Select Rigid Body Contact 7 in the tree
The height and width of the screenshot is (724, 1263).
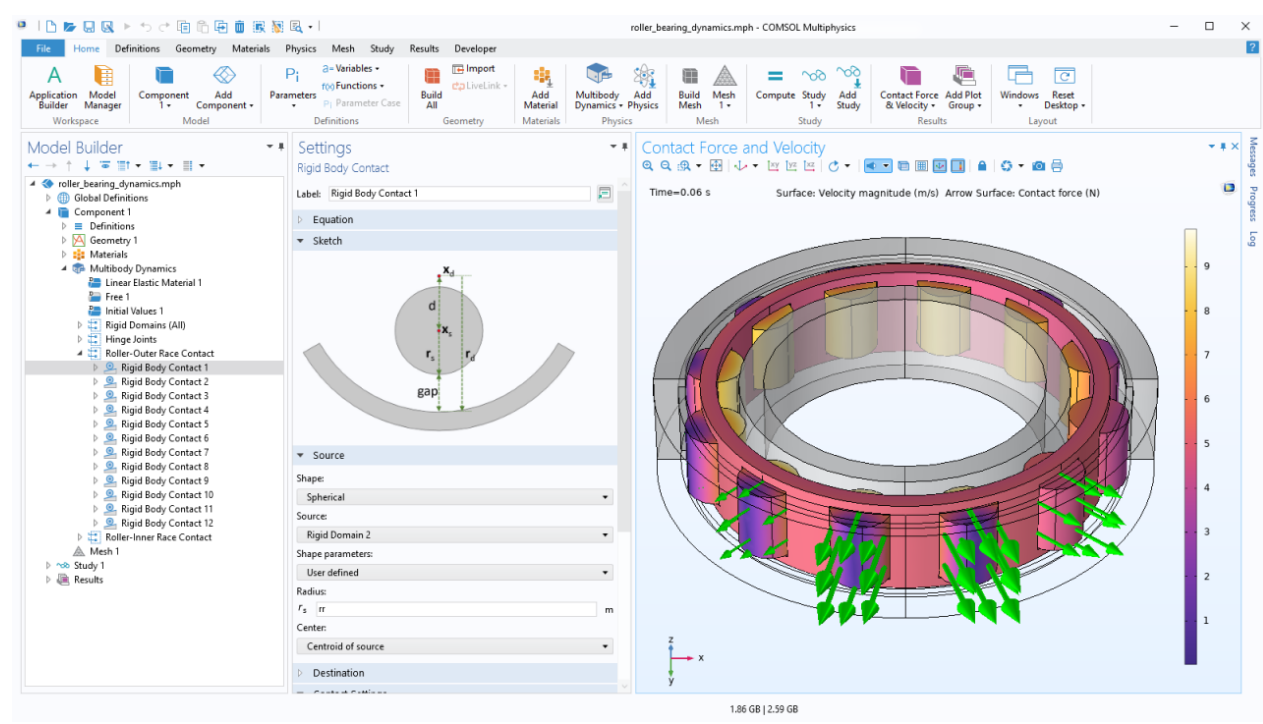pyautogui.click(x=164, y=452)
